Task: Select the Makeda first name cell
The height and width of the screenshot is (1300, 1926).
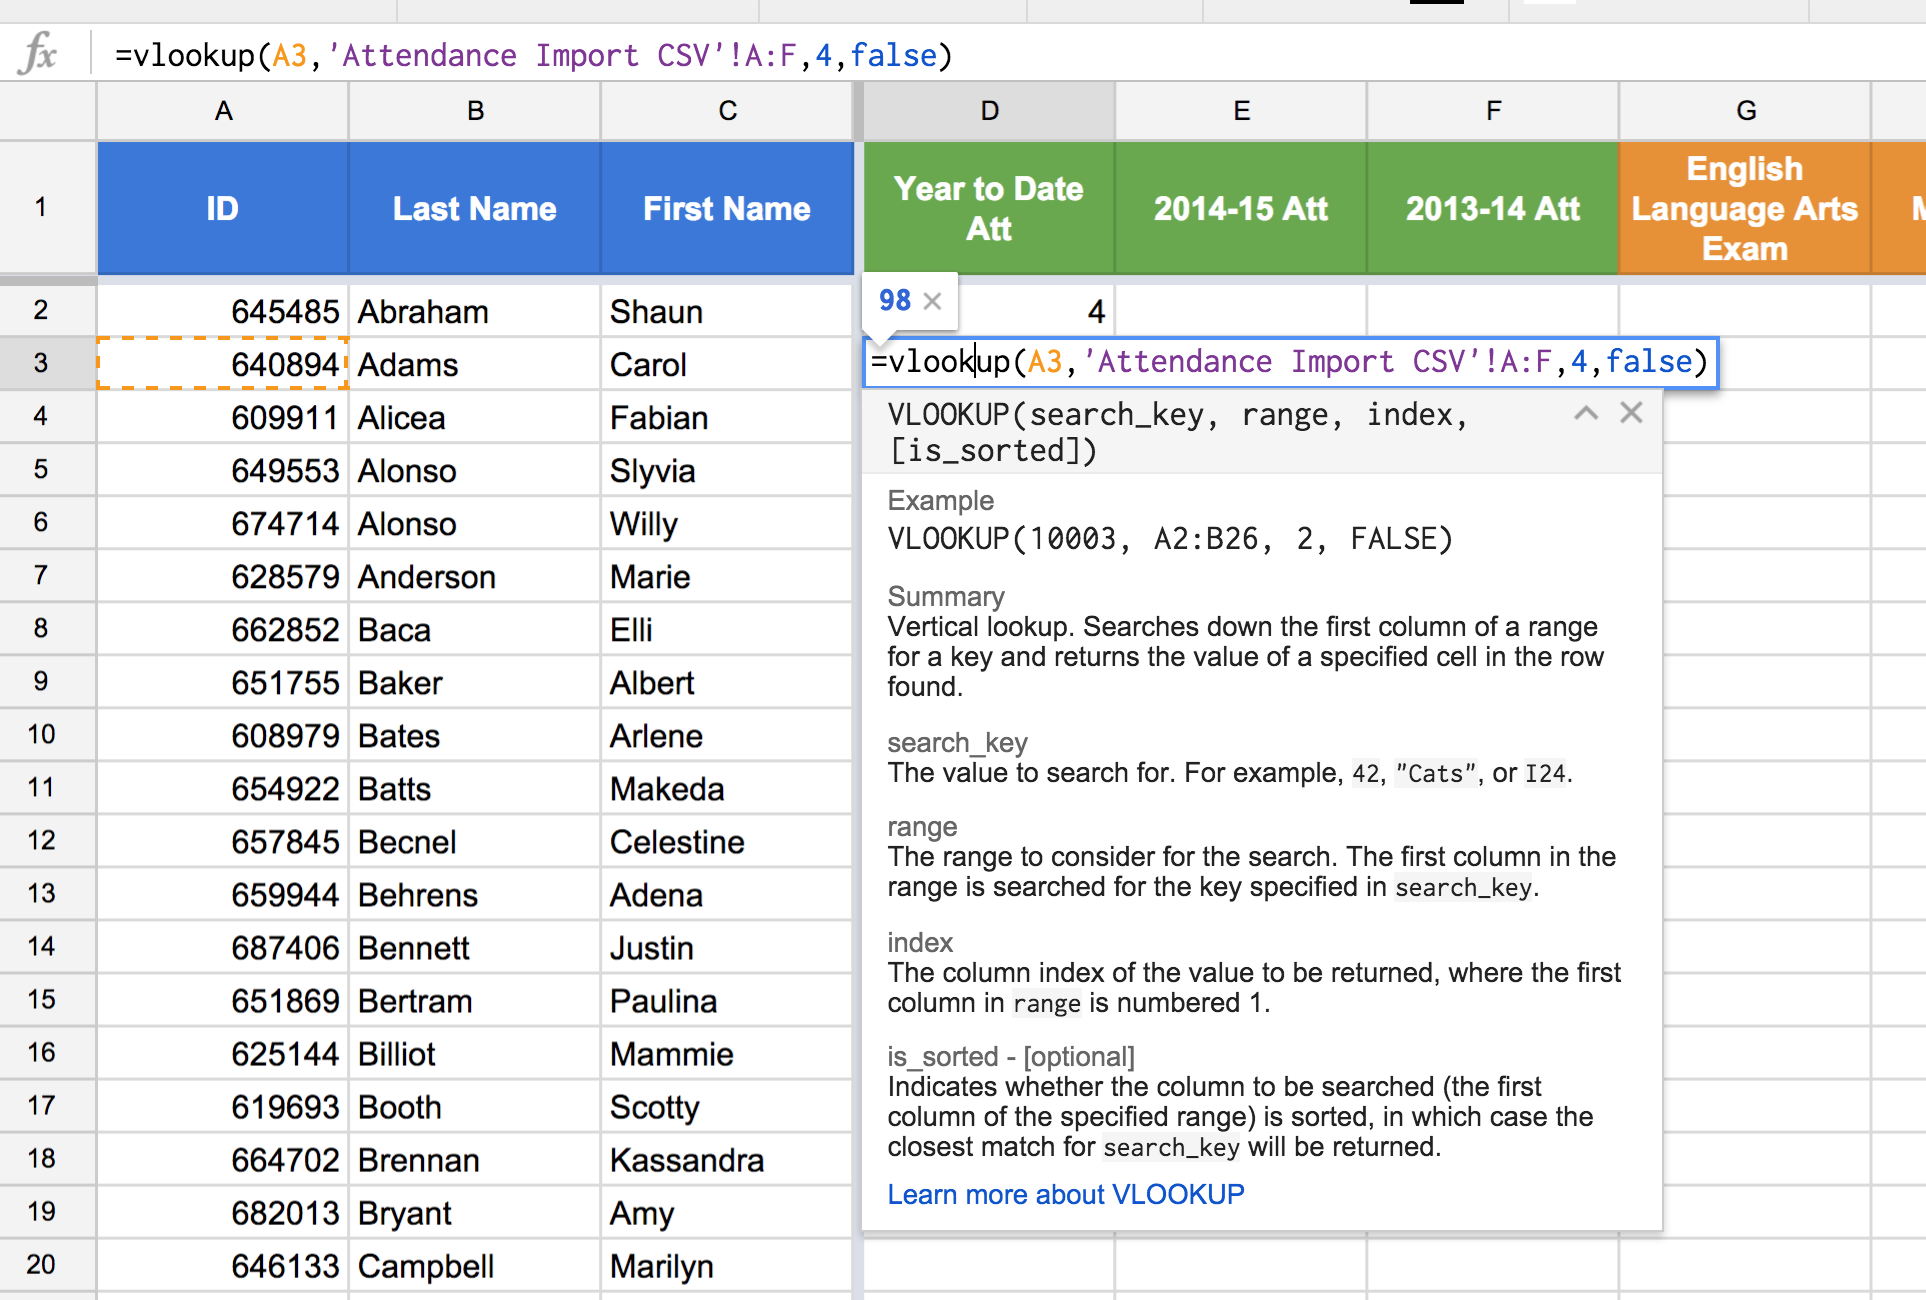Action: point(727,788)
